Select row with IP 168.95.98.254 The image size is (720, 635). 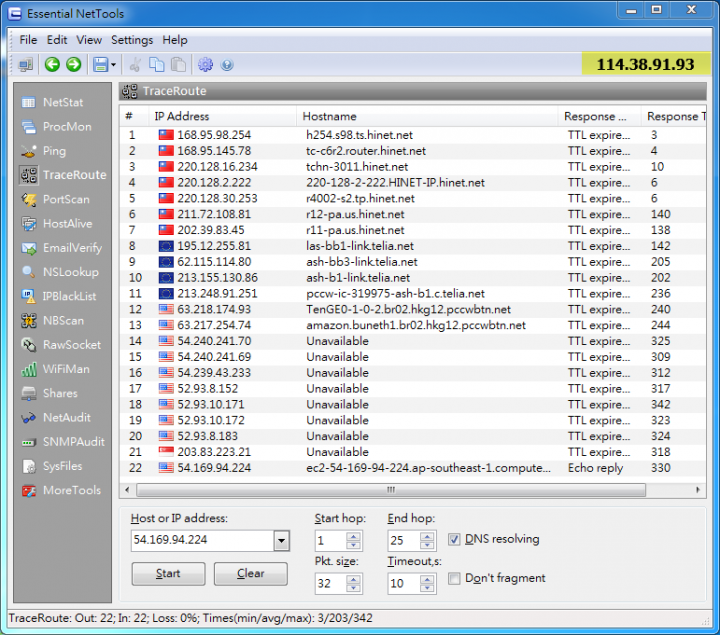pos(413,135)
